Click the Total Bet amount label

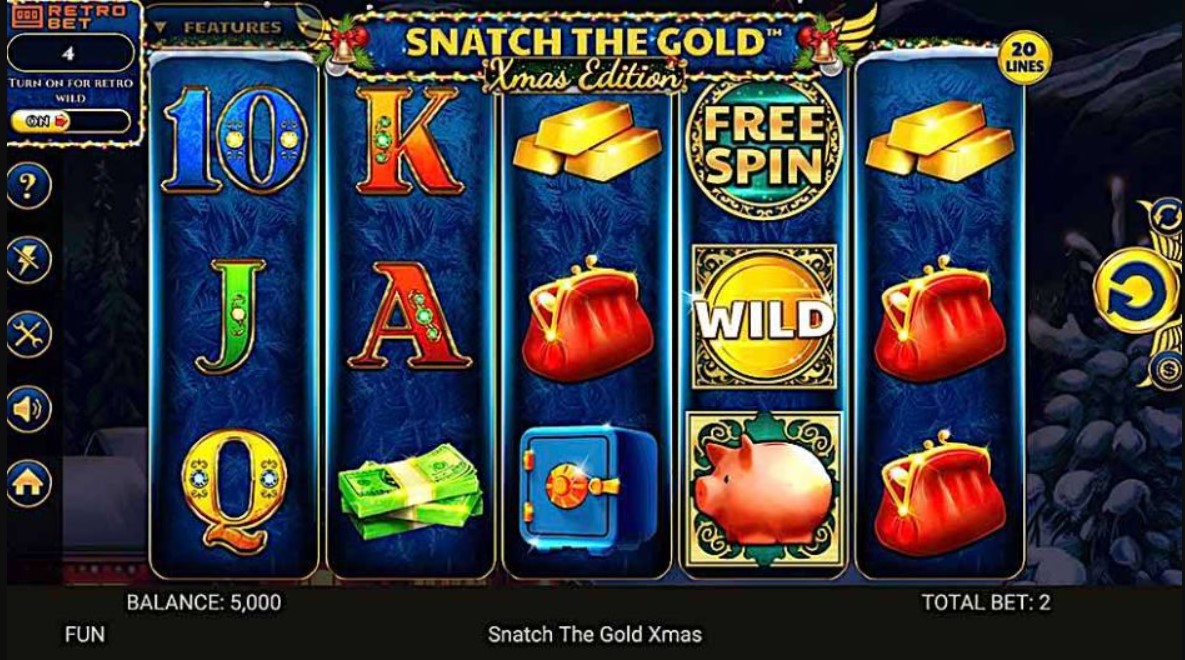tap(985, 603)
